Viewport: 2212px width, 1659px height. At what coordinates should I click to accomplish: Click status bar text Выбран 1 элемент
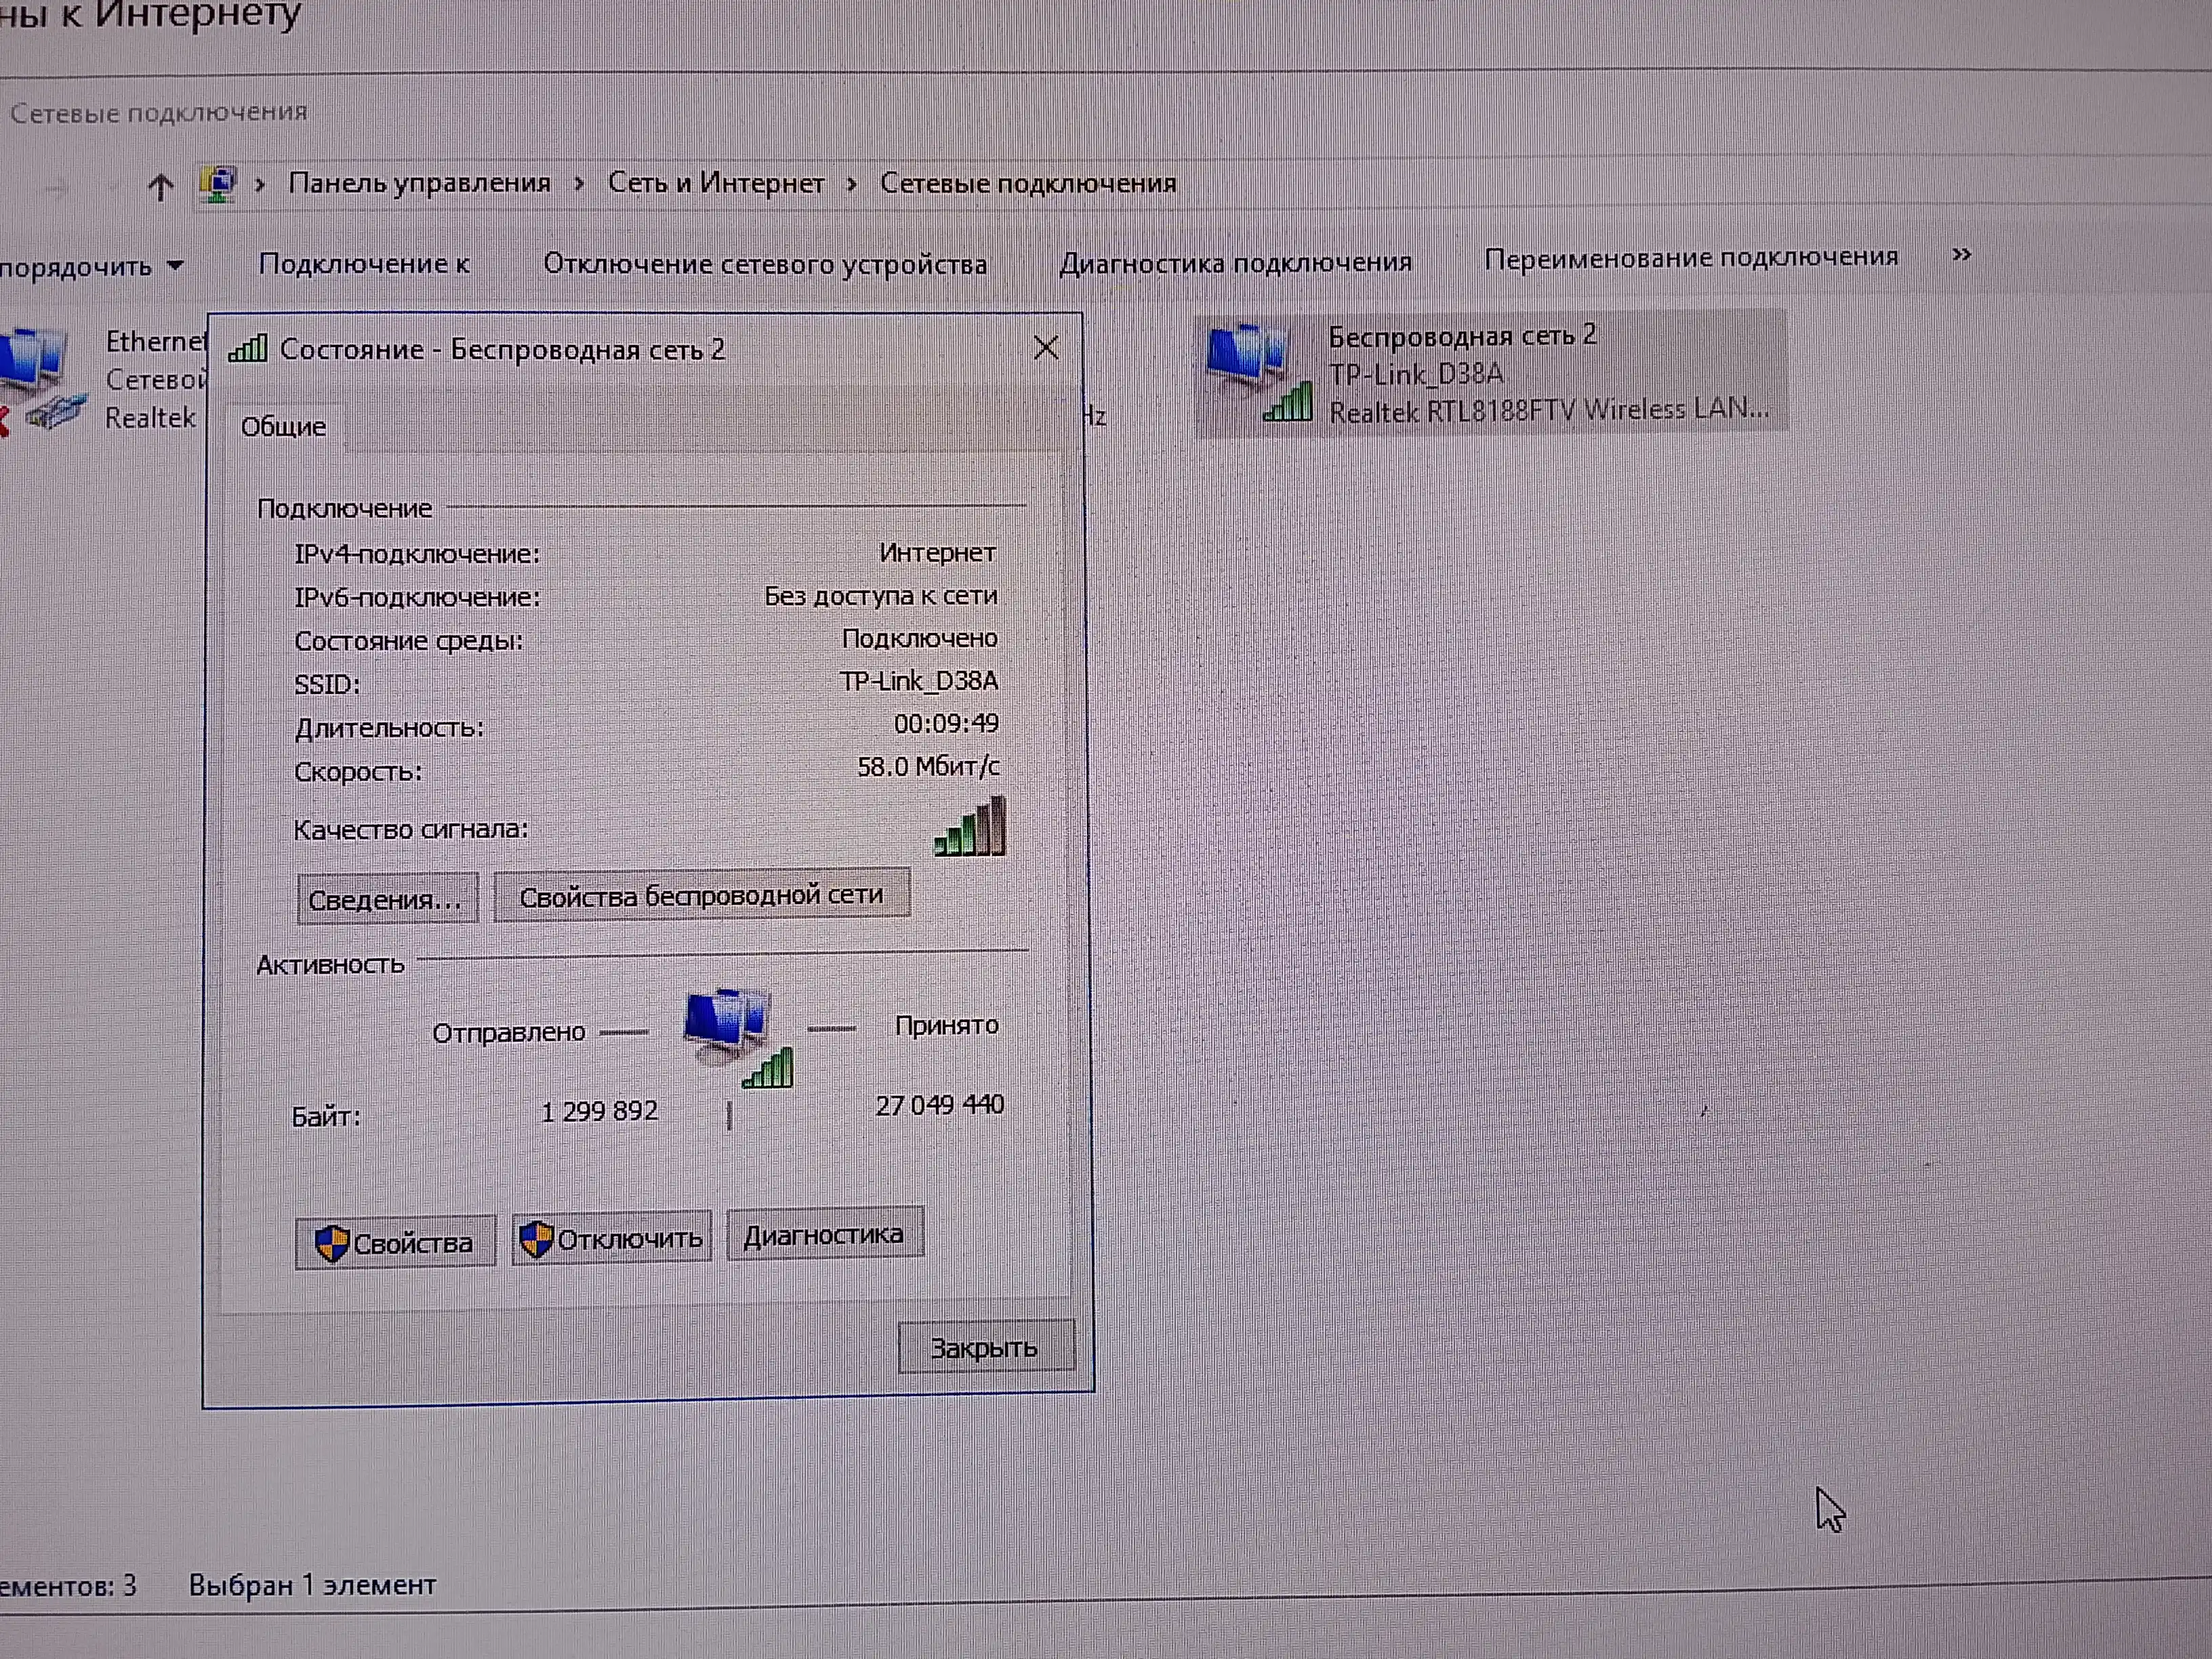pos(312,1585)
